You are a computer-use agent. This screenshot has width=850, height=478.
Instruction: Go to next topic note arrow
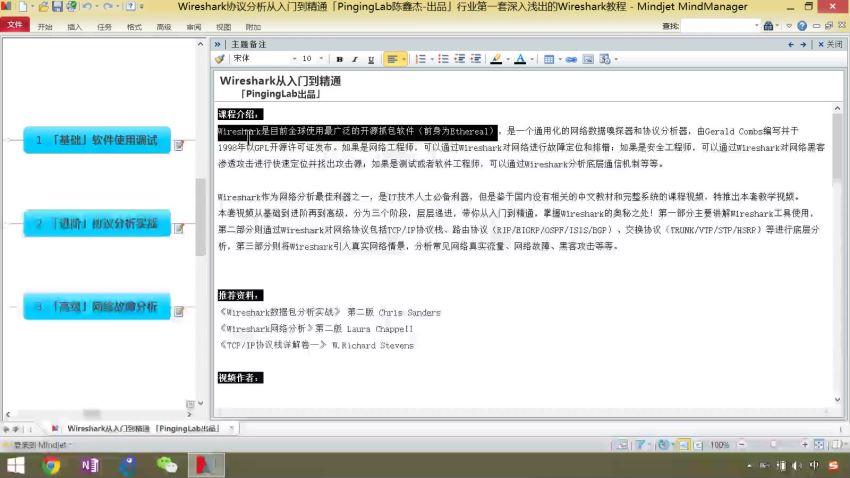(803, 44)
